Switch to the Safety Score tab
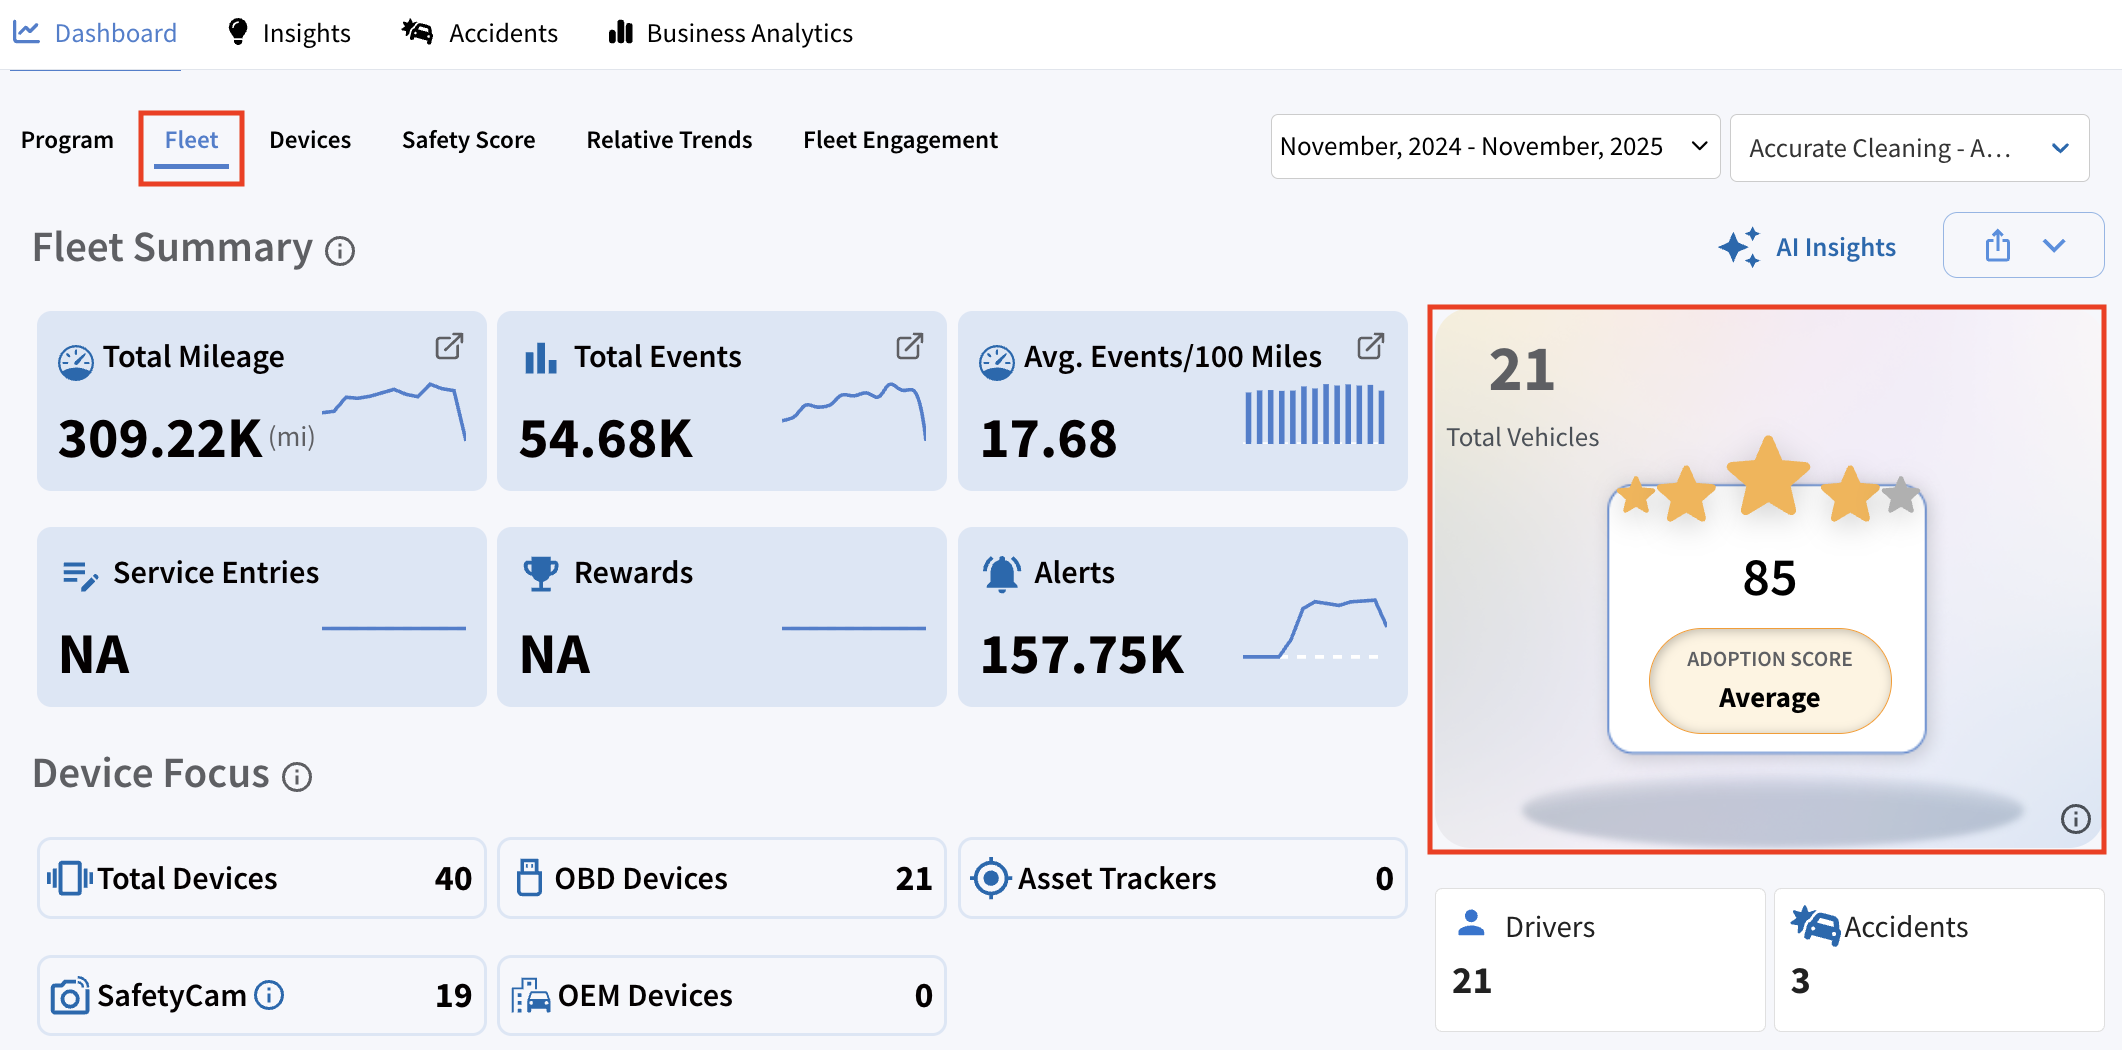Screen dimensions: 2122x1050 pos(468,140)
